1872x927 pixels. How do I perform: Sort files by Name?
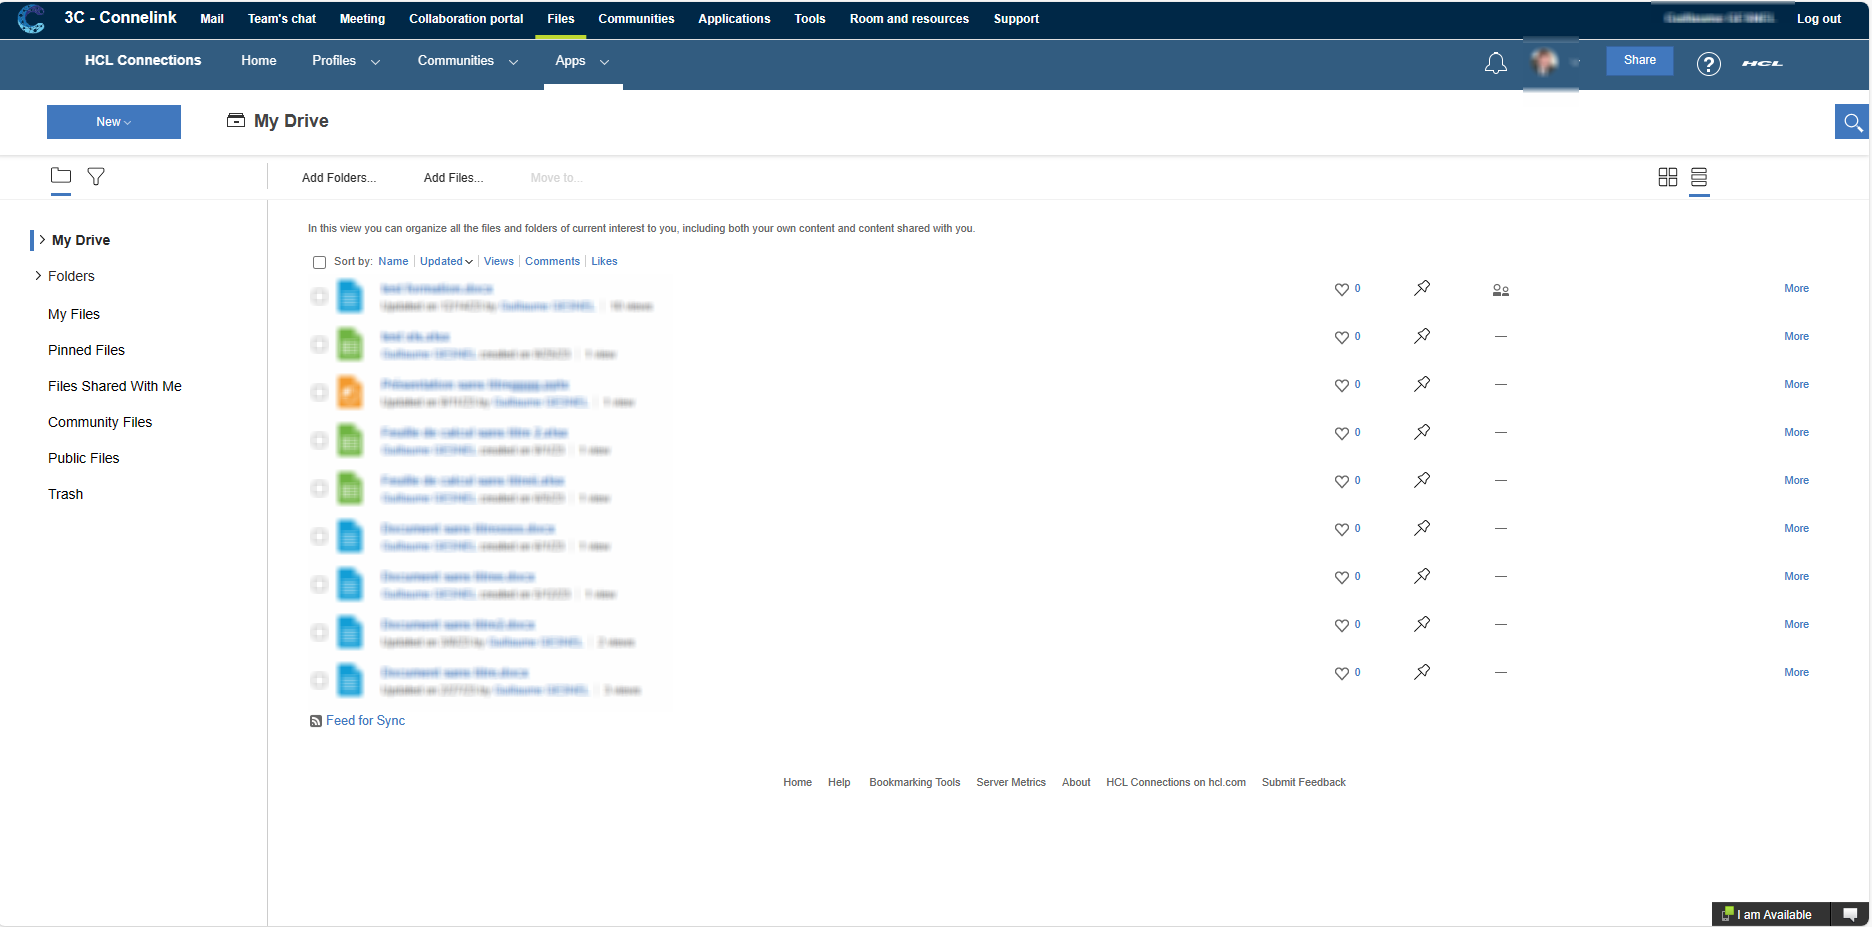[x=393, y=262]
